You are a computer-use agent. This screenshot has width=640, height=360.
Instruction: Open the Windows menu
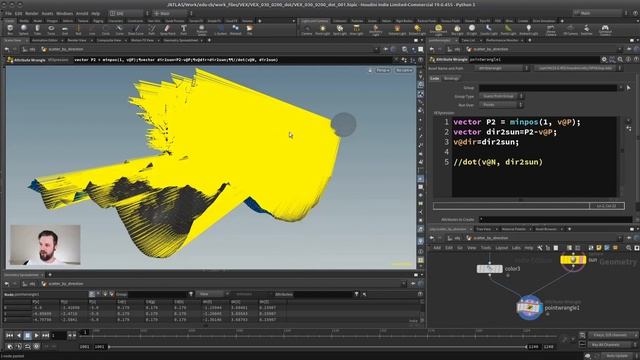click(x=64, y=13)
